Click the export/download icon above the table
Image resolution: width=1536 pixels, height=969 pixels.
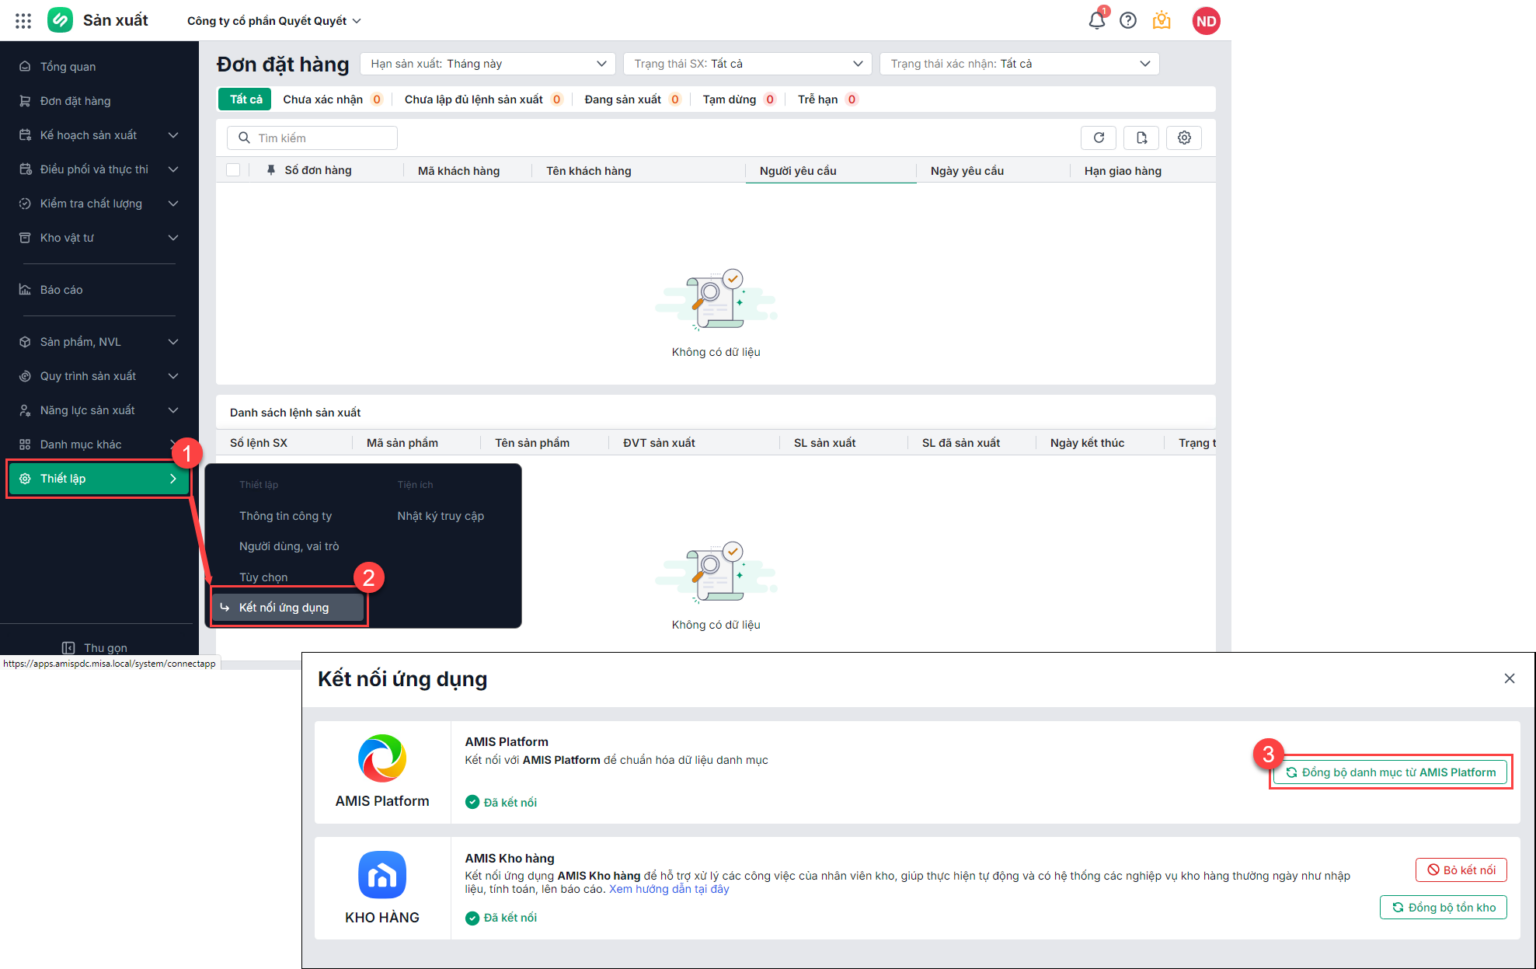tap(1141, 137)
